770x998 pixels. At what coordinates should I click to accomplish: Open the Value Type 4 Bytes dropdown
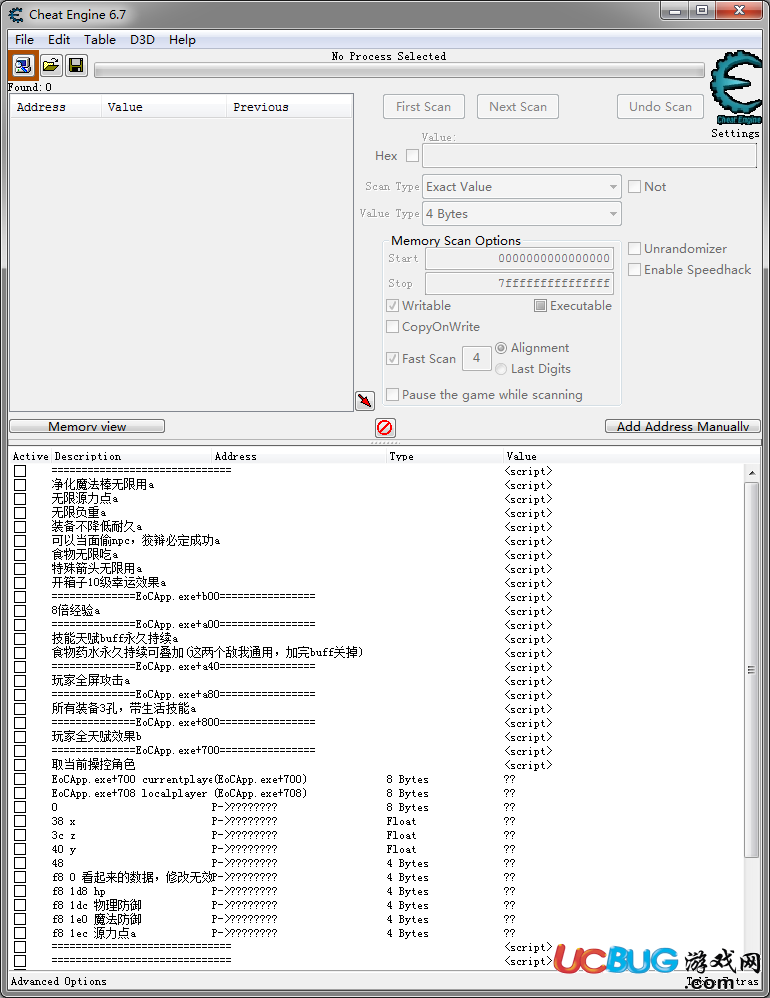click(x=522, y=214)
